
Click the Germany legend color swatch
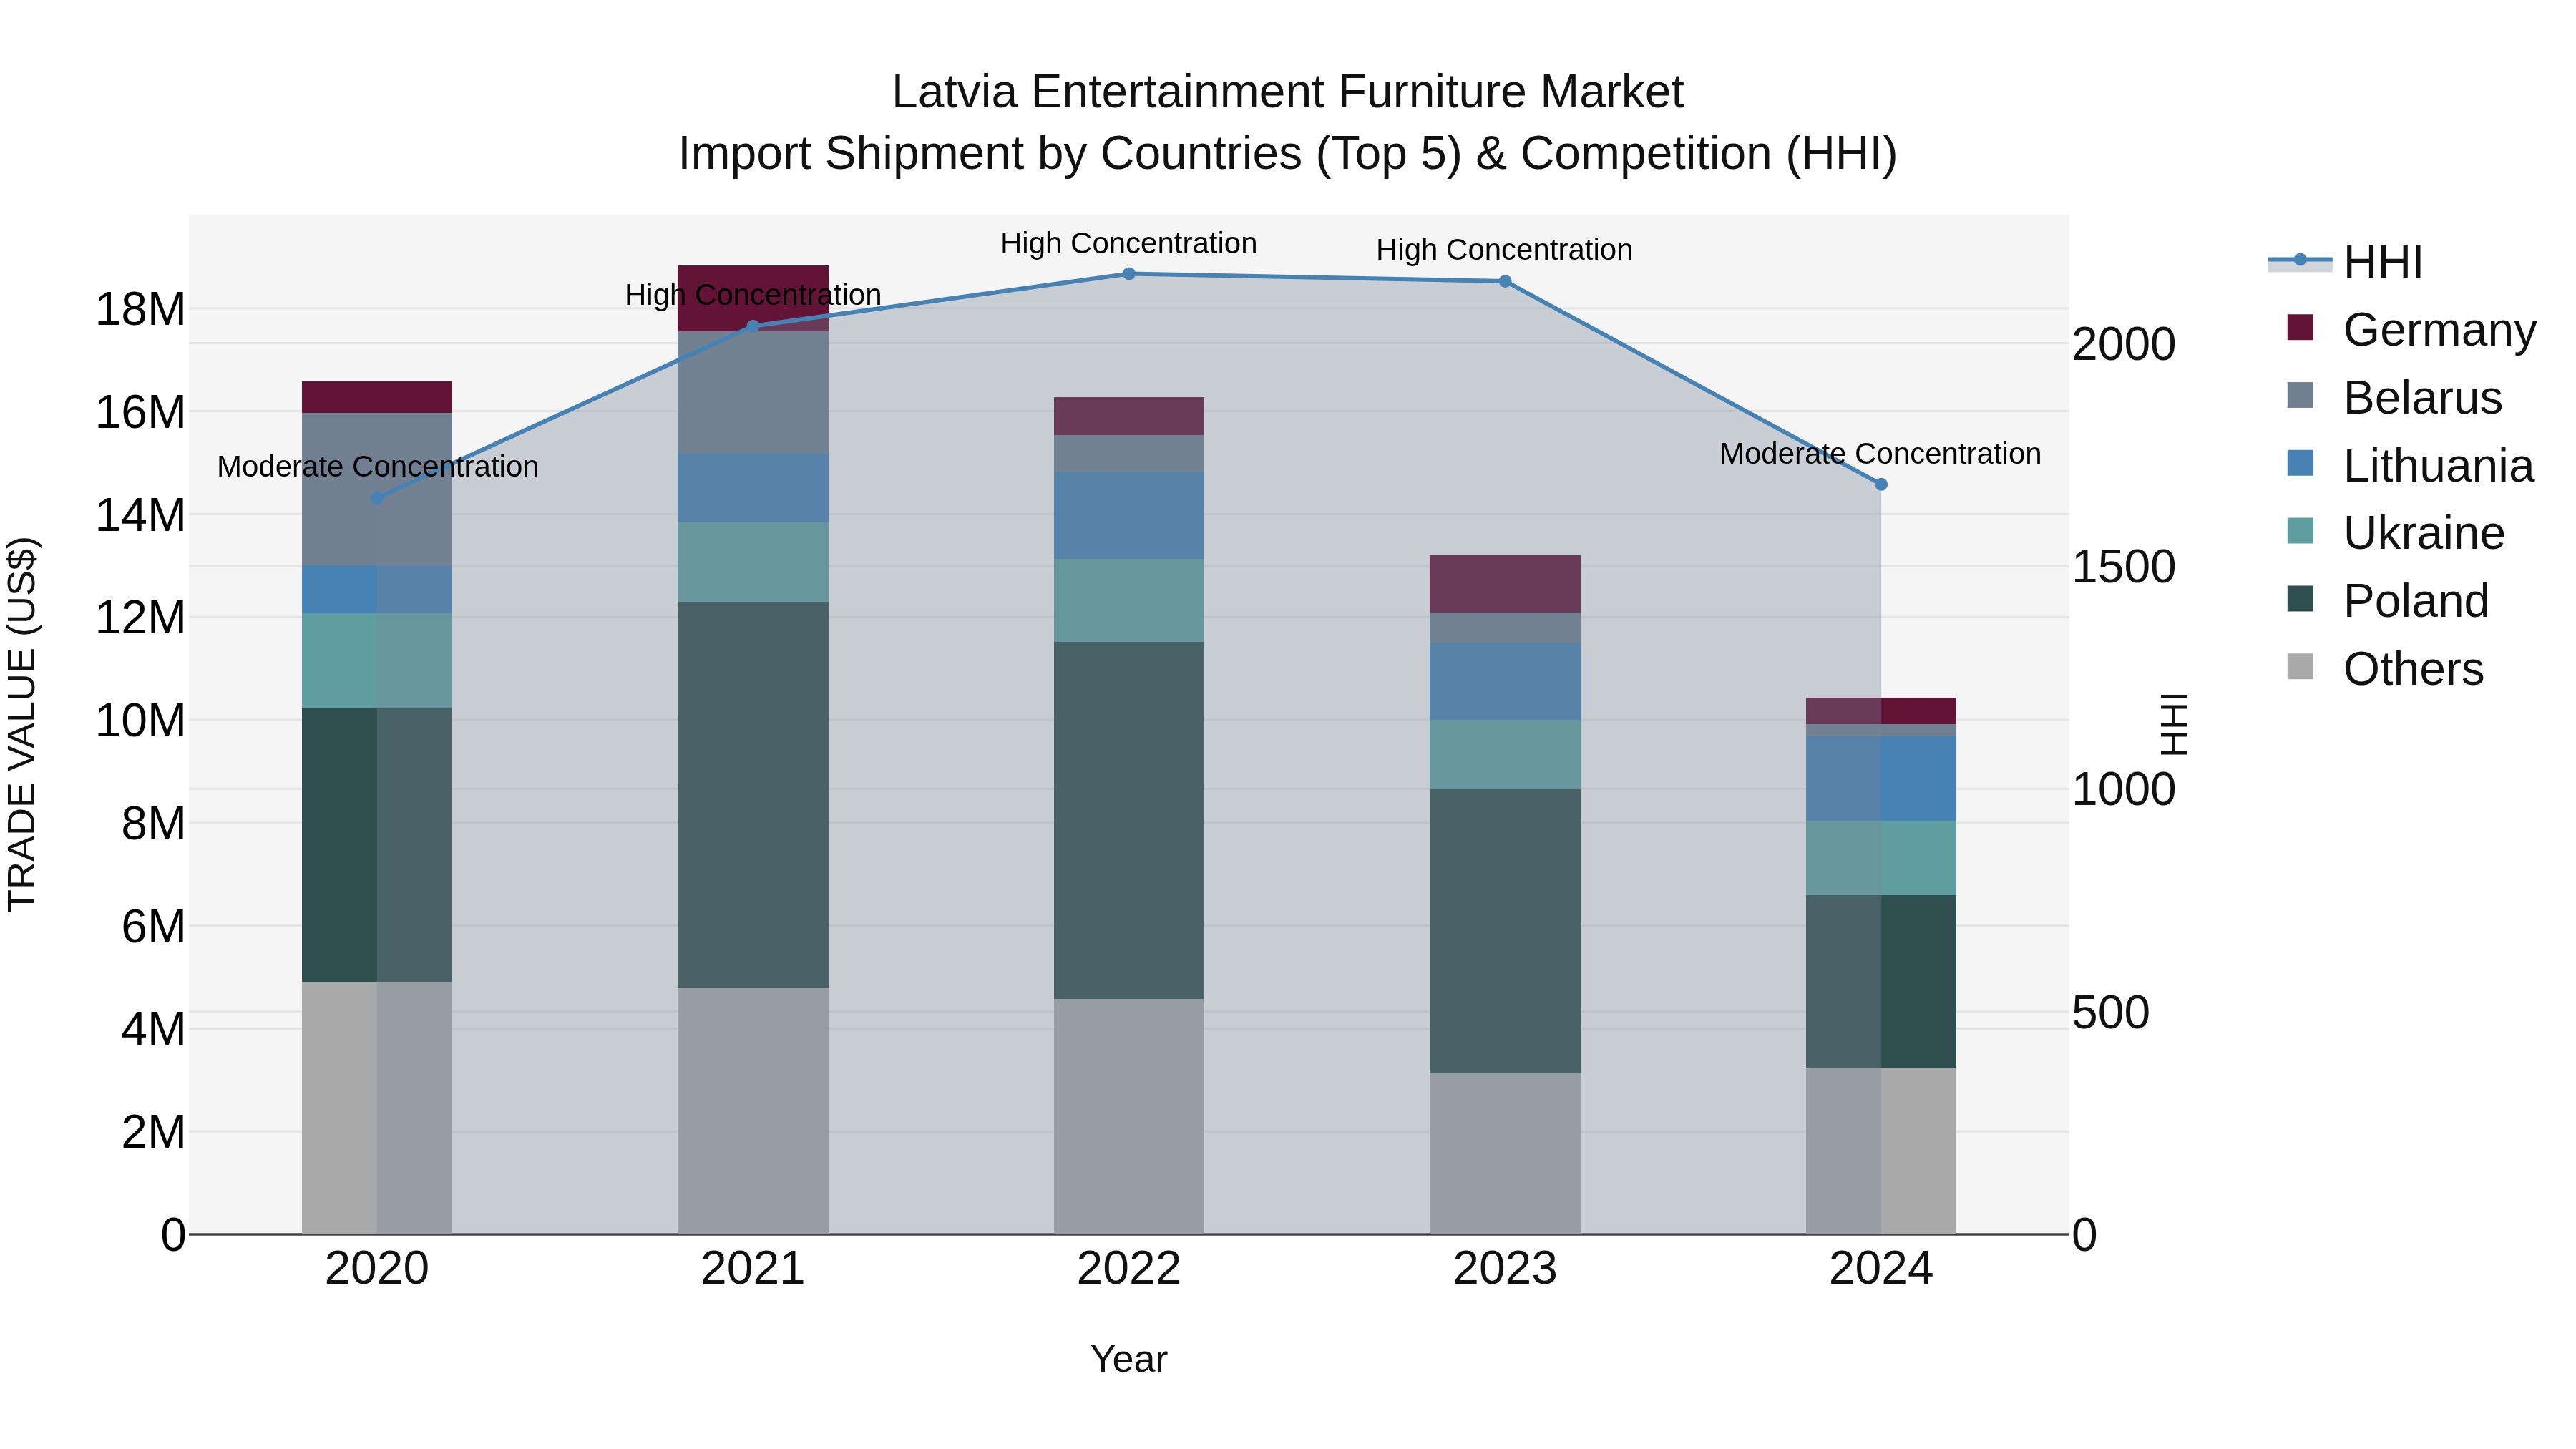2300,327
